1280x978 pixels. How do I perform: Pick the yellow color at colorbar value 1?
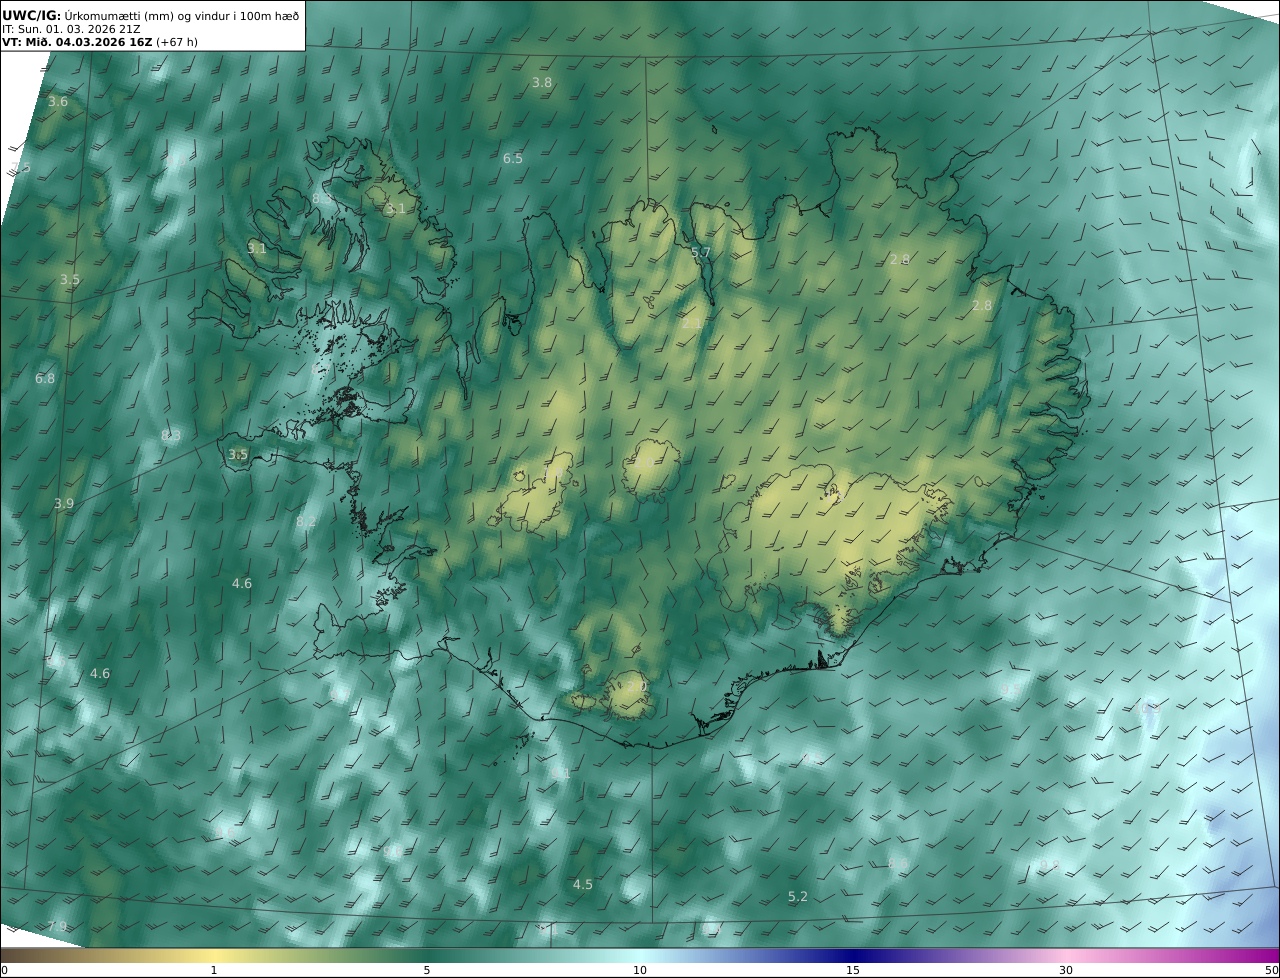coord(214,955)
